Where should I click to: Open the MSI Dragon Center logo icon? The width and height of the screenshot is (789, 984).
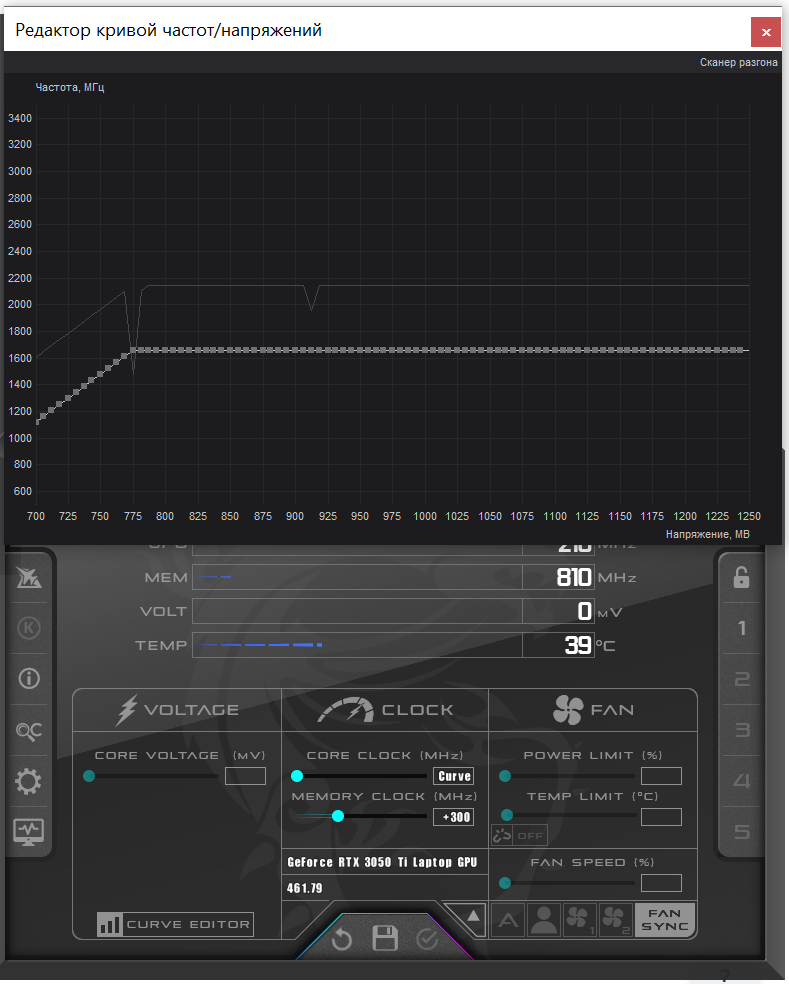[29, 577]
